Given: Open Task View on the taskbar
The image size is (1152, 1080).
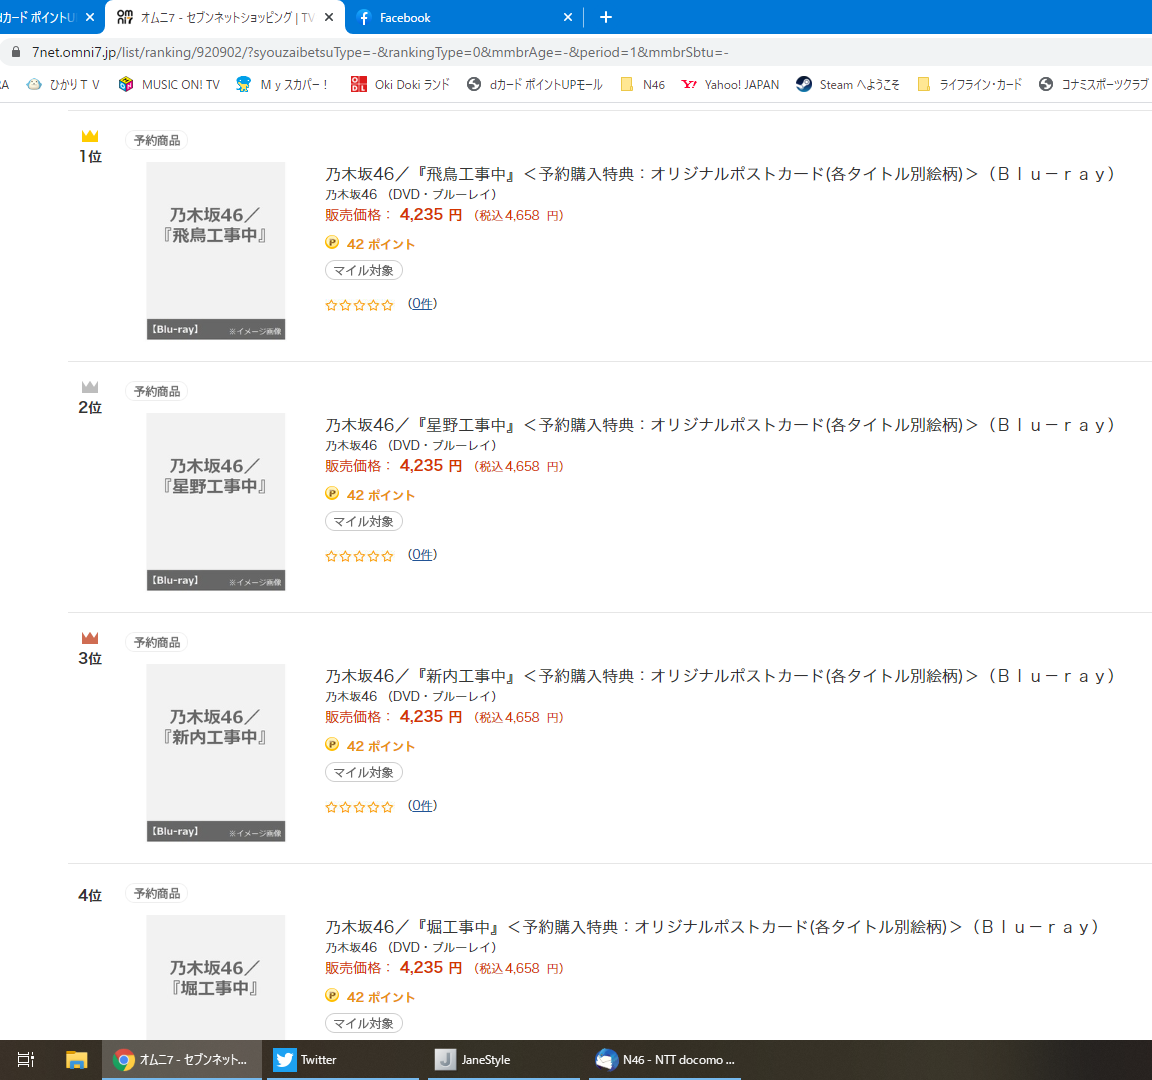Looking at the screenshot, I should coord(26,1059).
